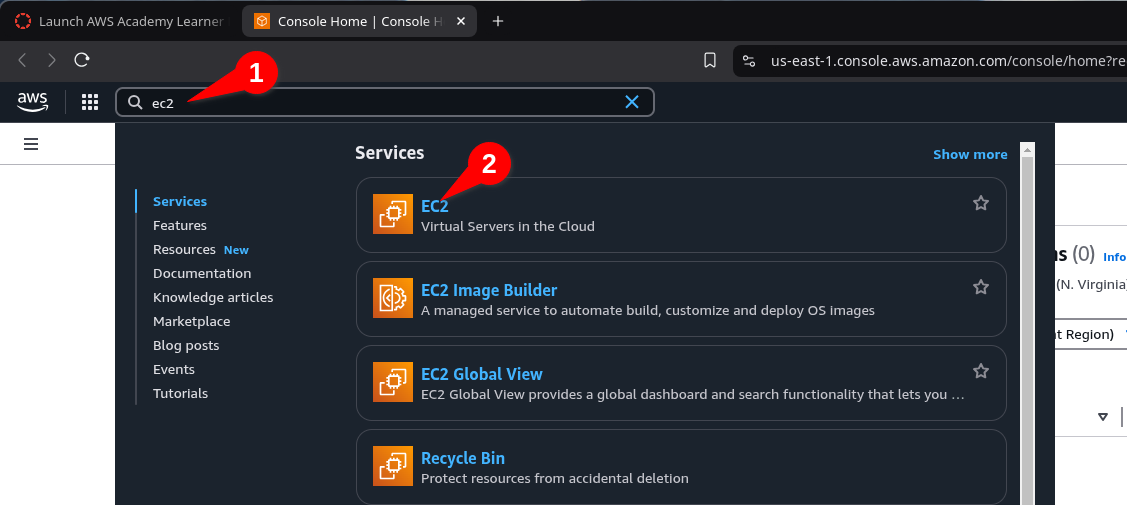Click the EC2 service icon
This screenshot has height=505, width=1127.
pos(392,214)
